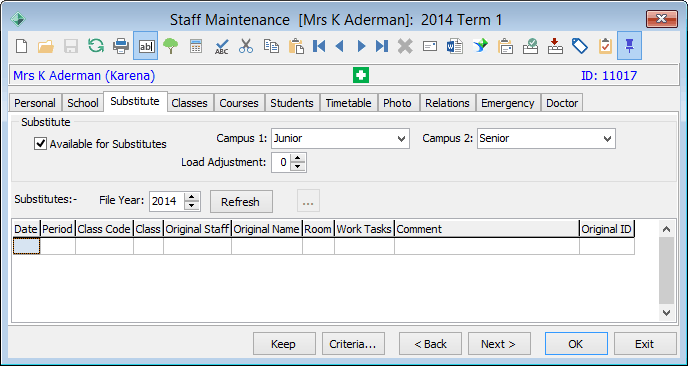
Task: Click the orange checklist clipboard icon
Action: click(x=606, y=46)
